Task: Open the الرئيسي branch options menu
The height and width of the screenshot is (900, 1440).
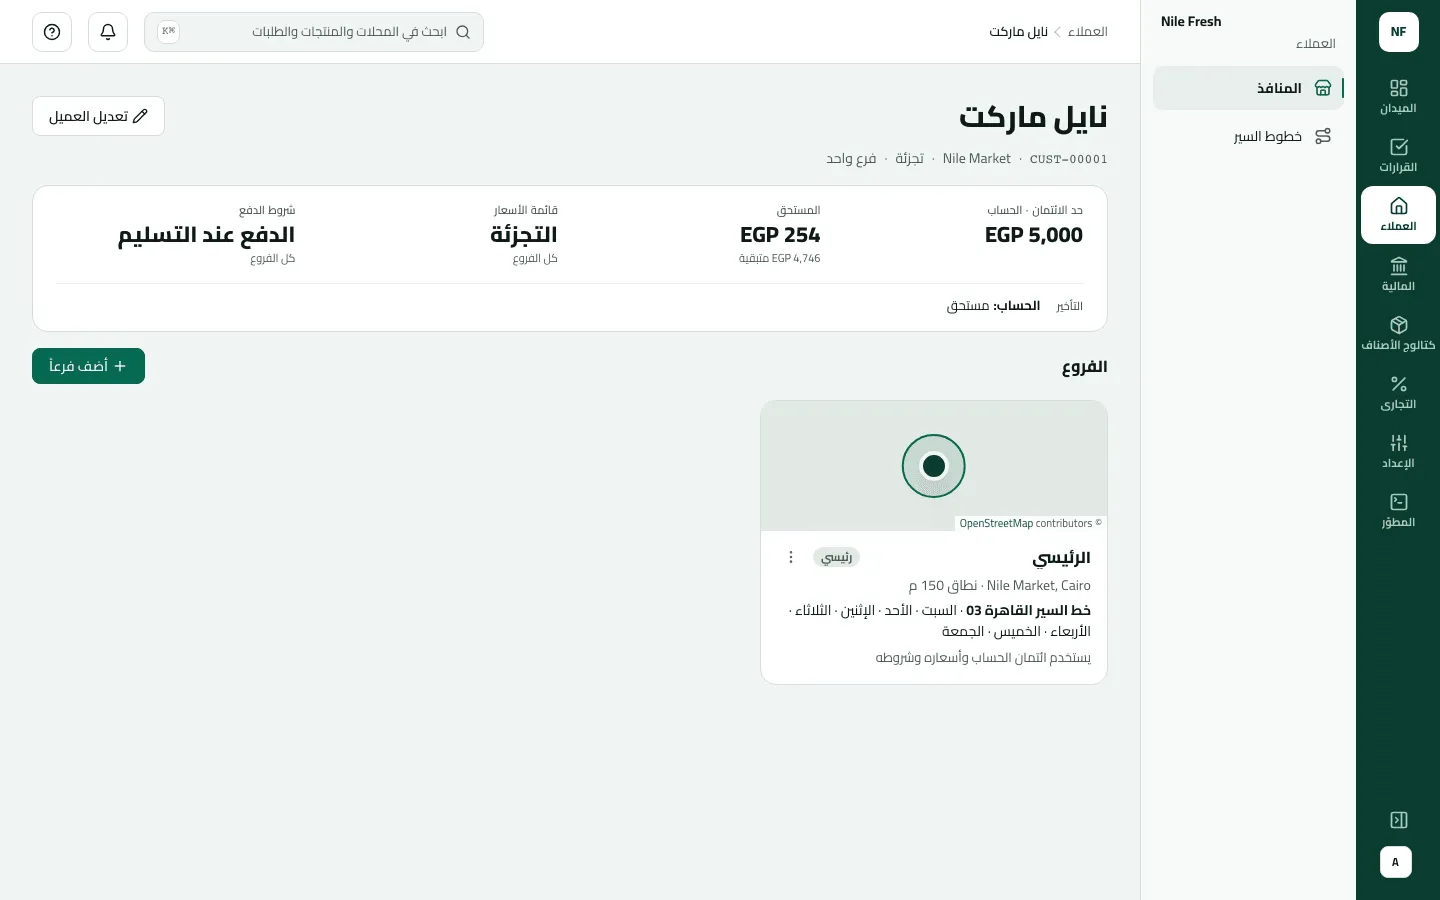Action: coord(791,557)
